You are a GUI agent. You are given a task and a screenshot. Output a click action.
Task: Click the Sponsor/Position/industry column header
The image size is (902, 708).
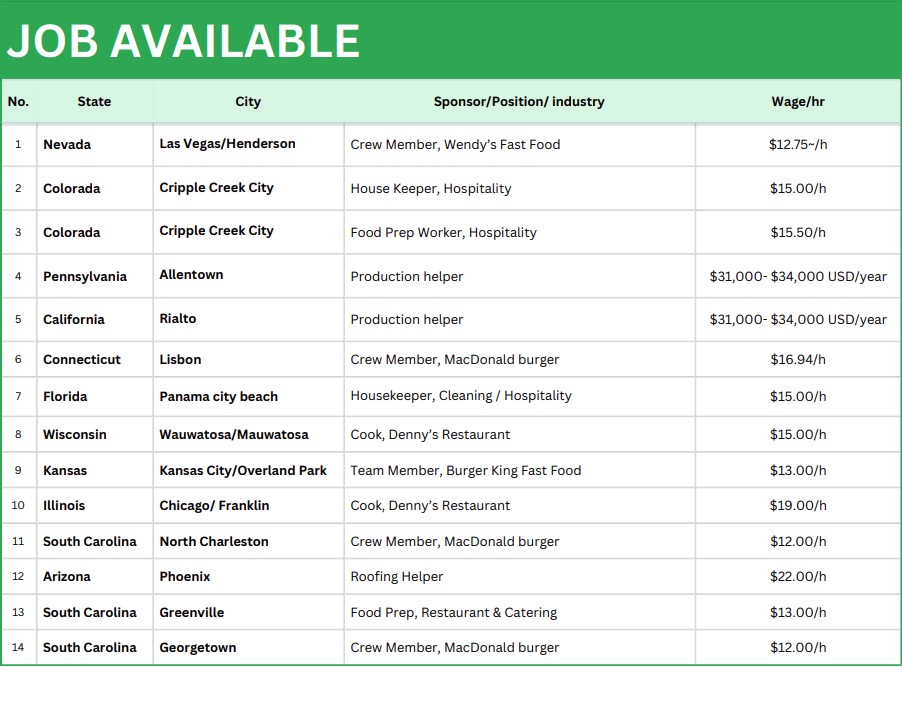(519, 102)
